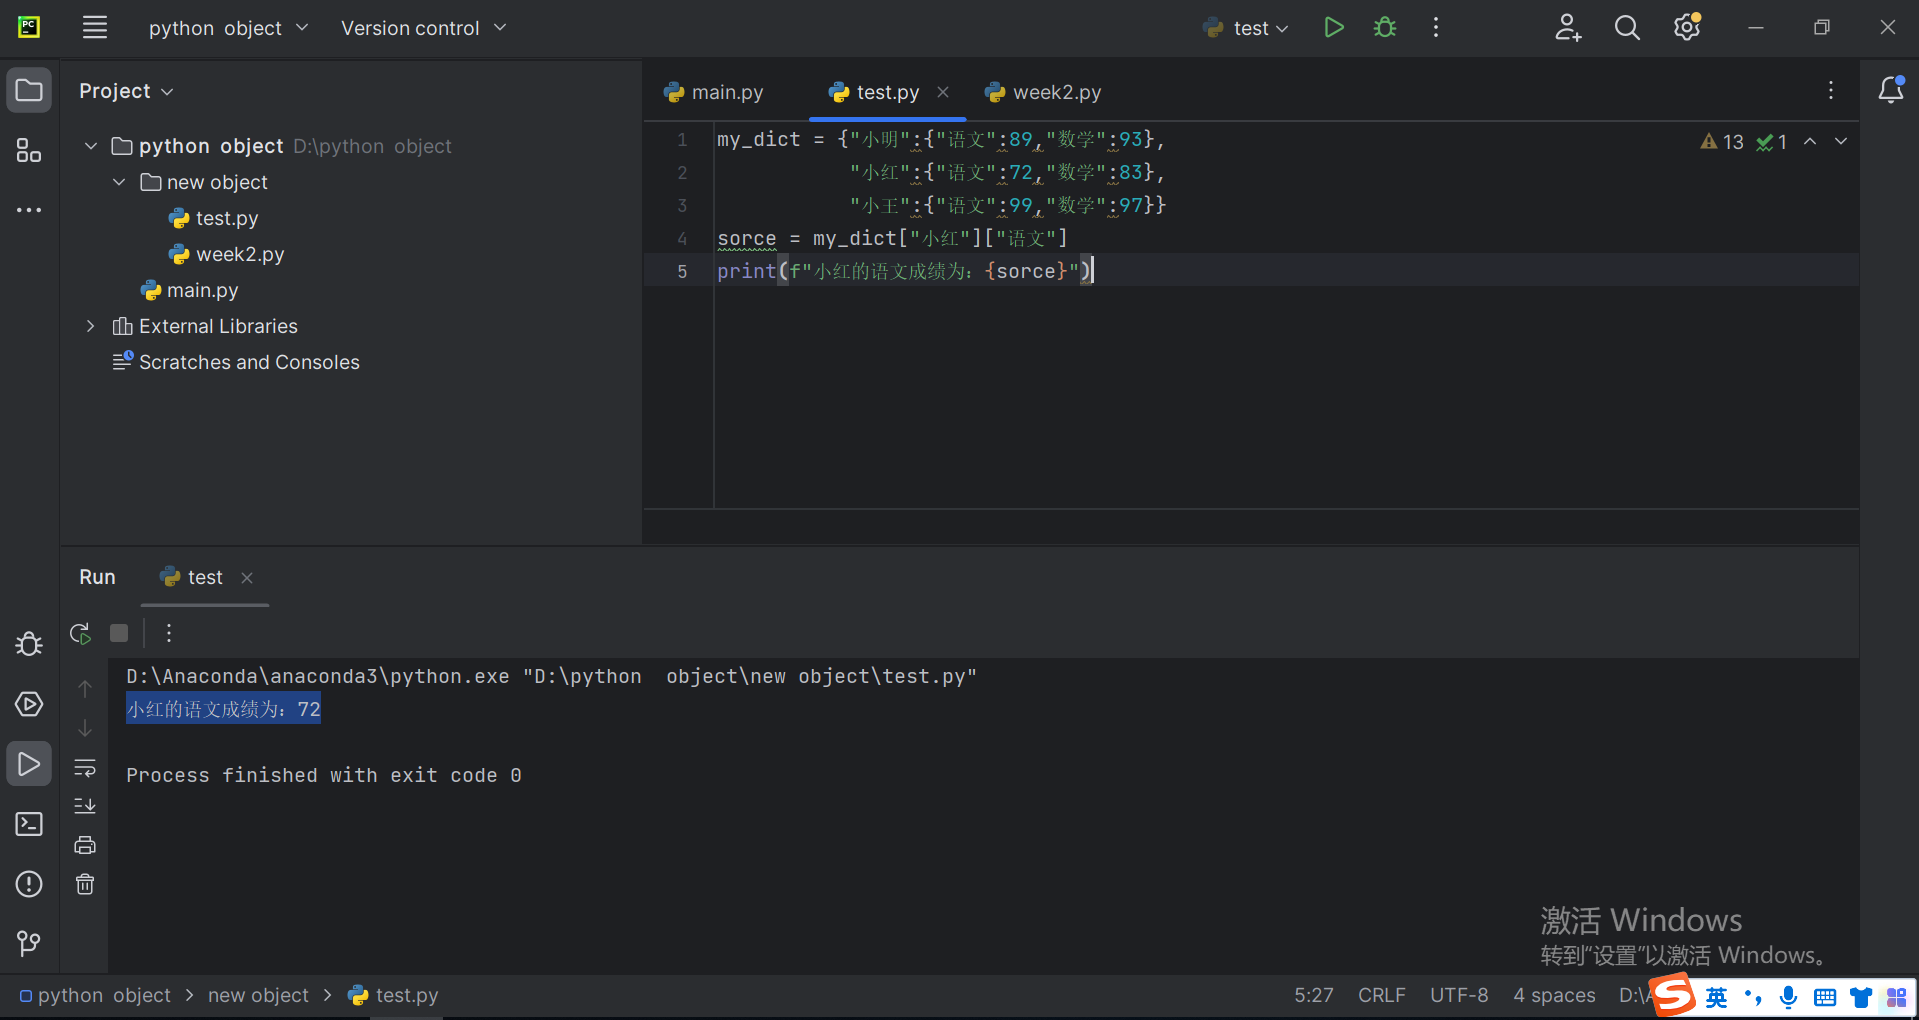Go to previous highlighted error arrow
Screen dimensions: 1919x1020
1810,142
